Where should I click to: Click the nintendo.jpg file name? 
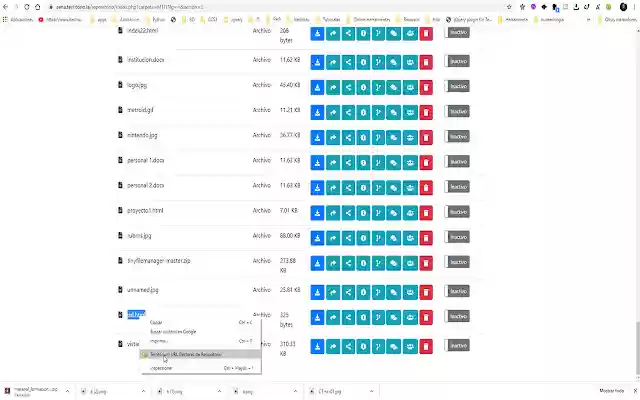pos(142,135)
